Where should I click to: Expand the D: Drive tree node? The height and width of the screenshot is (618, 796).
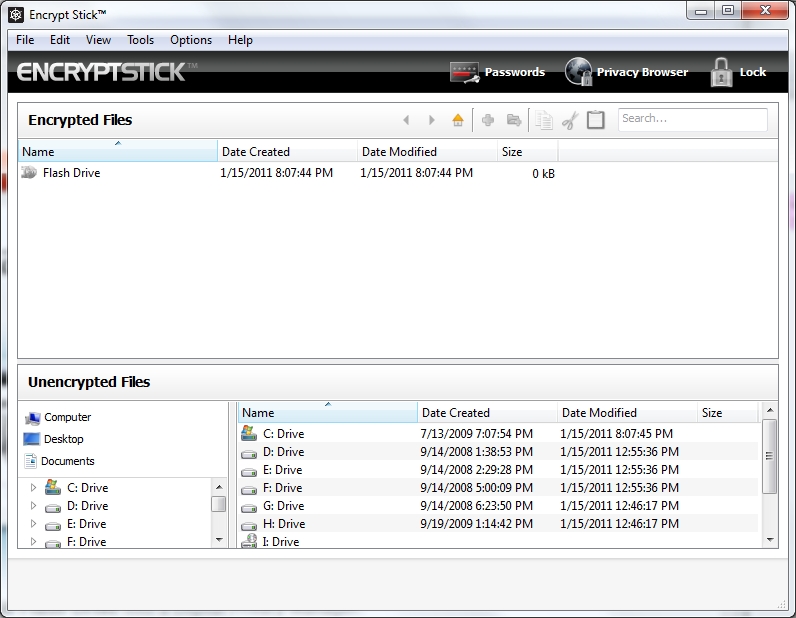click(34, 506)
